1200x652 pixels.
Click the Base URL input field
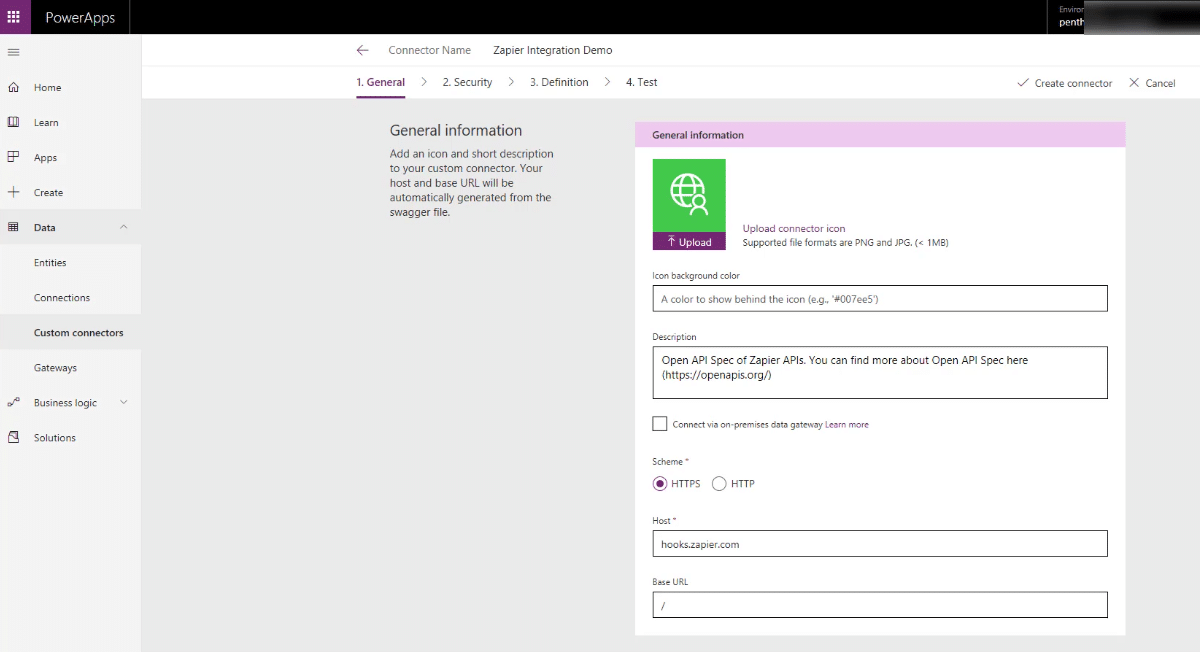click(x=880, y=605)
